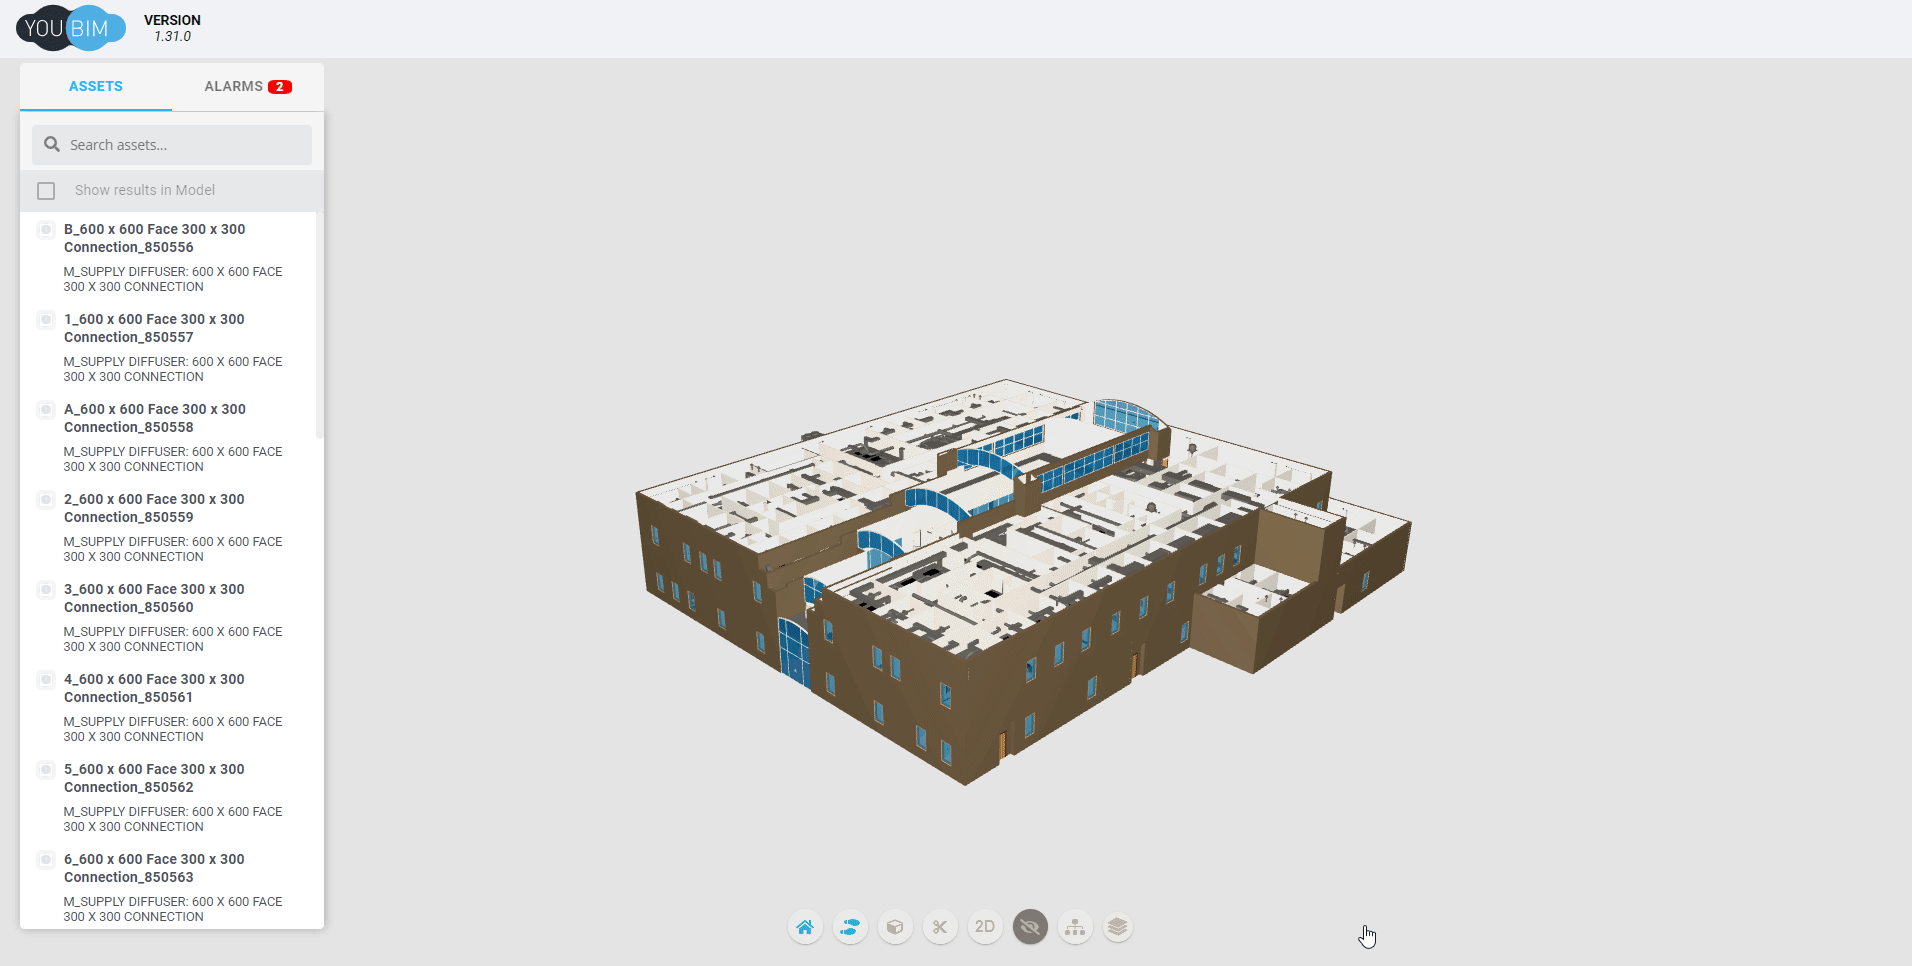Screen dimensions: 1912x966
Task: Click the YOUBIM logo
Action: [70, 27]
